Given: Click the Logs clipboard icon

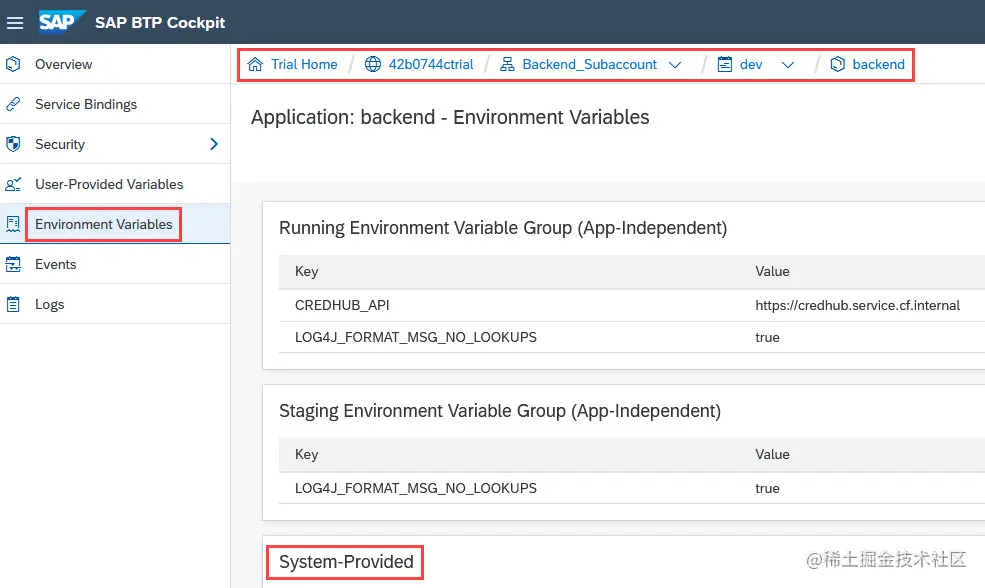Looking at the screenshot, I should point(13,305).
